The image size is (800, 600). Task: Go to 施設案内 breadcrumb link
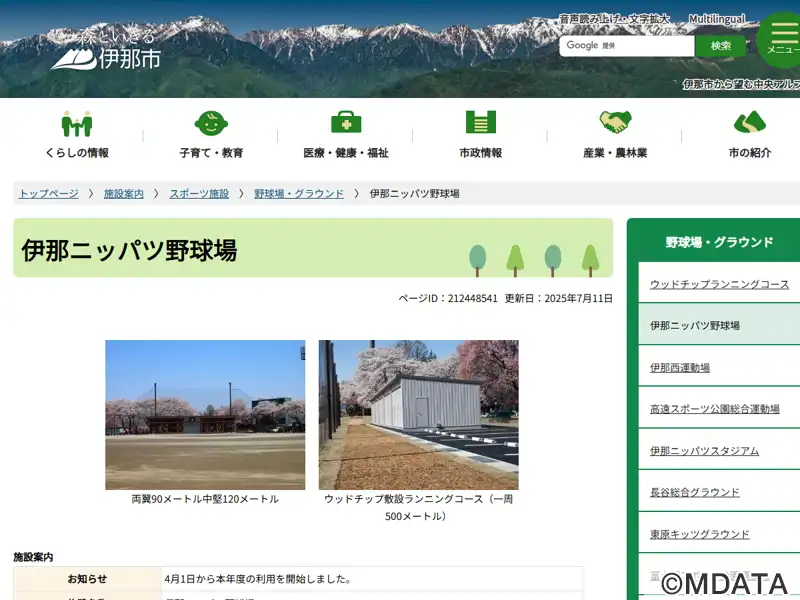pos(123,193)
